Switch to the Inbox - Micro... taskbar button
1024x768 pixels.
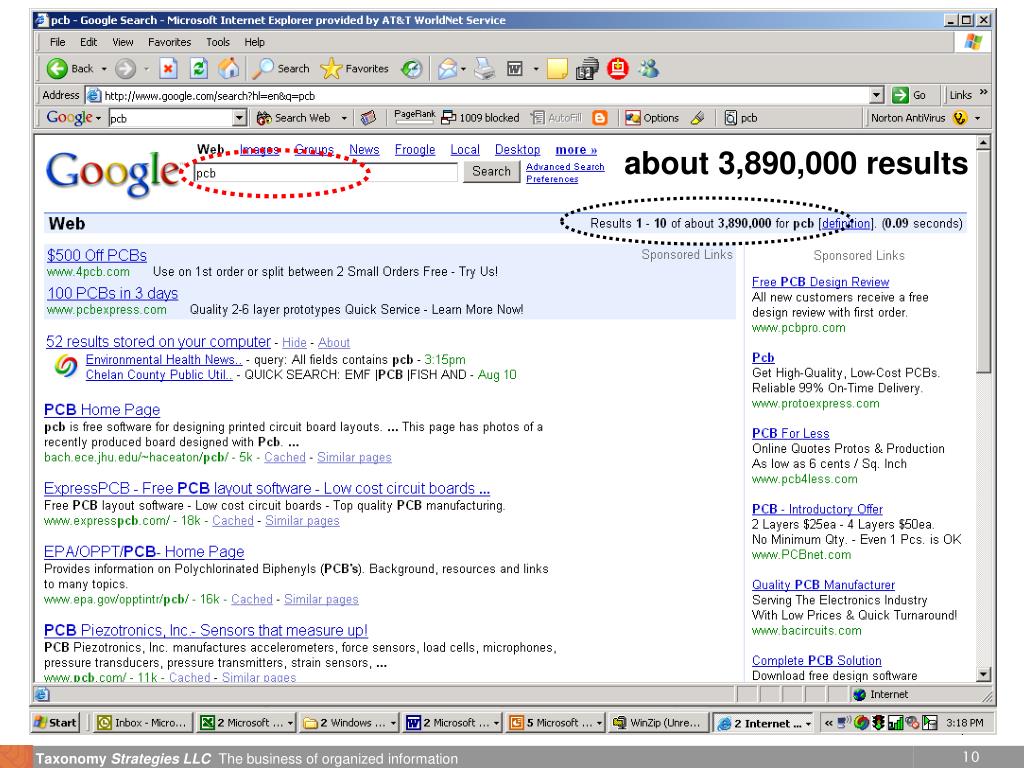click(144, 722)
